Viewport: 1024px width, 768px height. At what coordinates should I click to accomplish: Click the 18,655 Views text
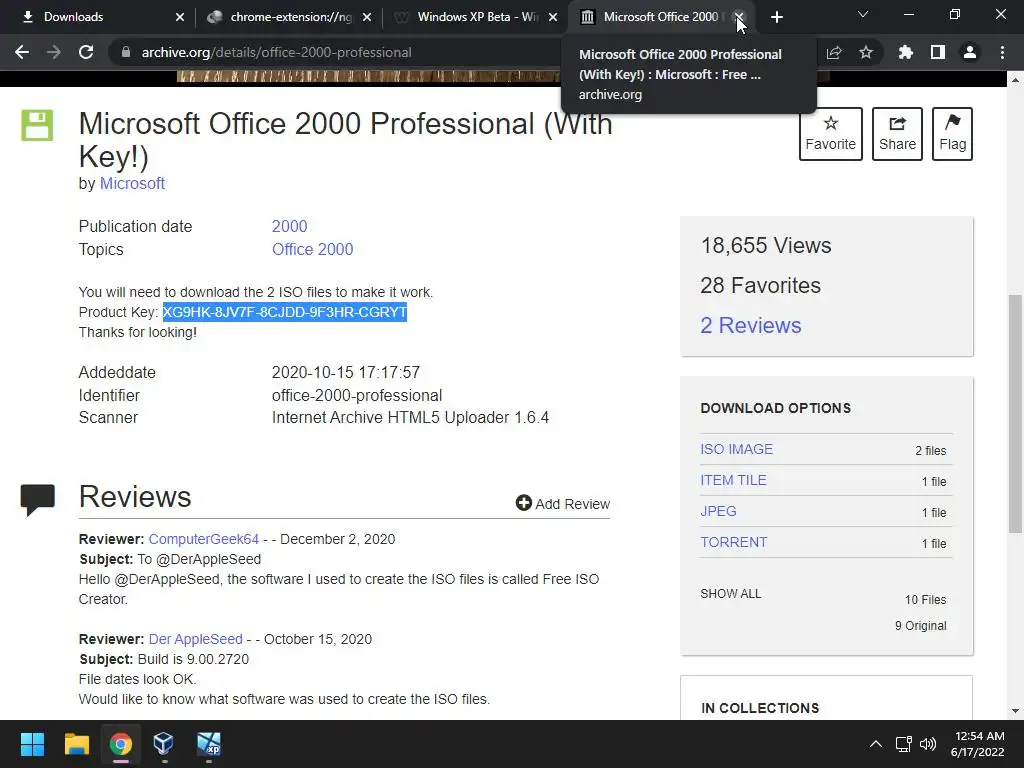765,246
